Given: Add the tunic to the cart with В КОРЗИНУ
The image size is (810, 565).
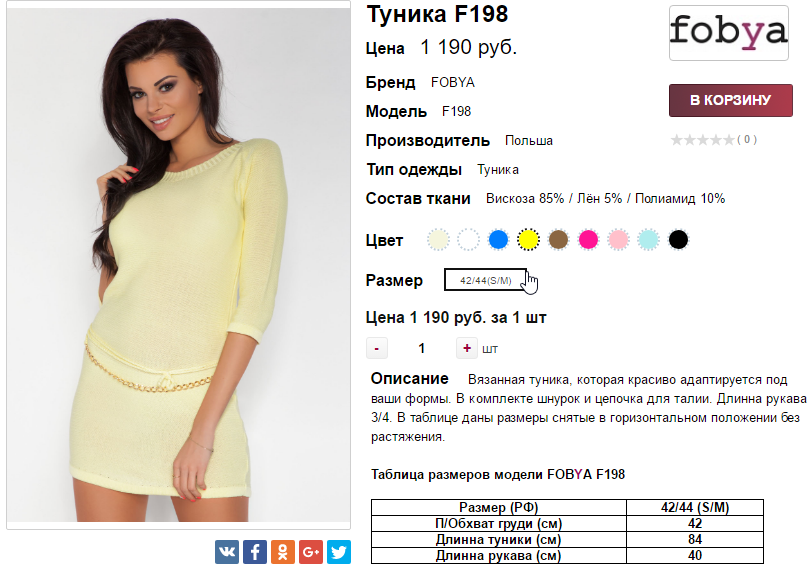Looking at the screenshot, I should pos(730,100).
